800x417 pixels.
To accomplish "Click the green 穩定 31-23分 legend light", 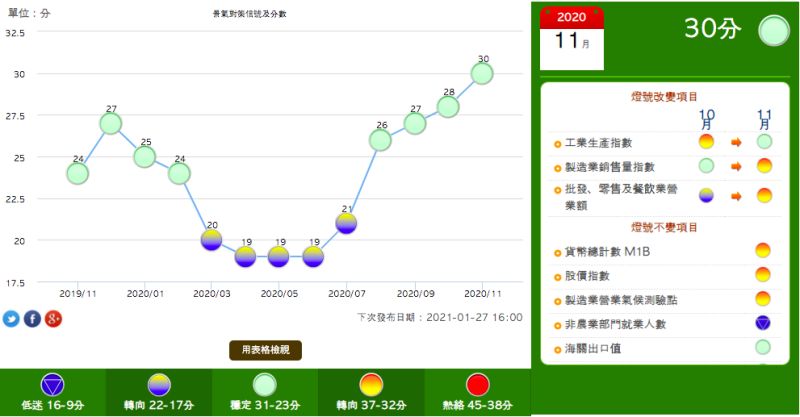I will point(265,385).
